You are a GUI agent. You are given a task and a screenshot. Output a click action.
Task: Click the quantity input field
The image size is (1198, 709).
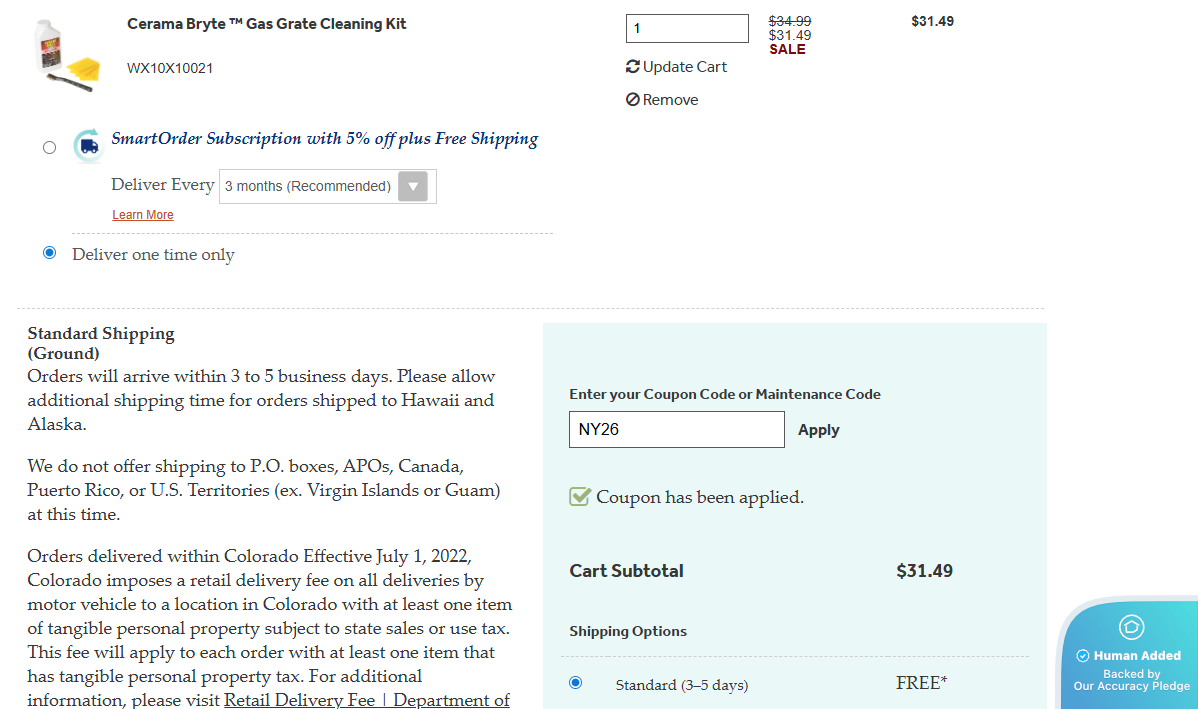687,29
